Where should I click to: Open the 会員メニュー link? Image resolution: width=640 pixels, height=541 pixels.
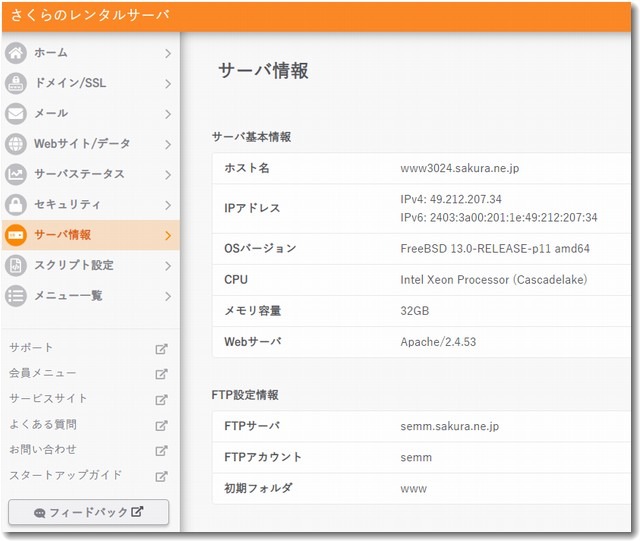pos(42,373)
